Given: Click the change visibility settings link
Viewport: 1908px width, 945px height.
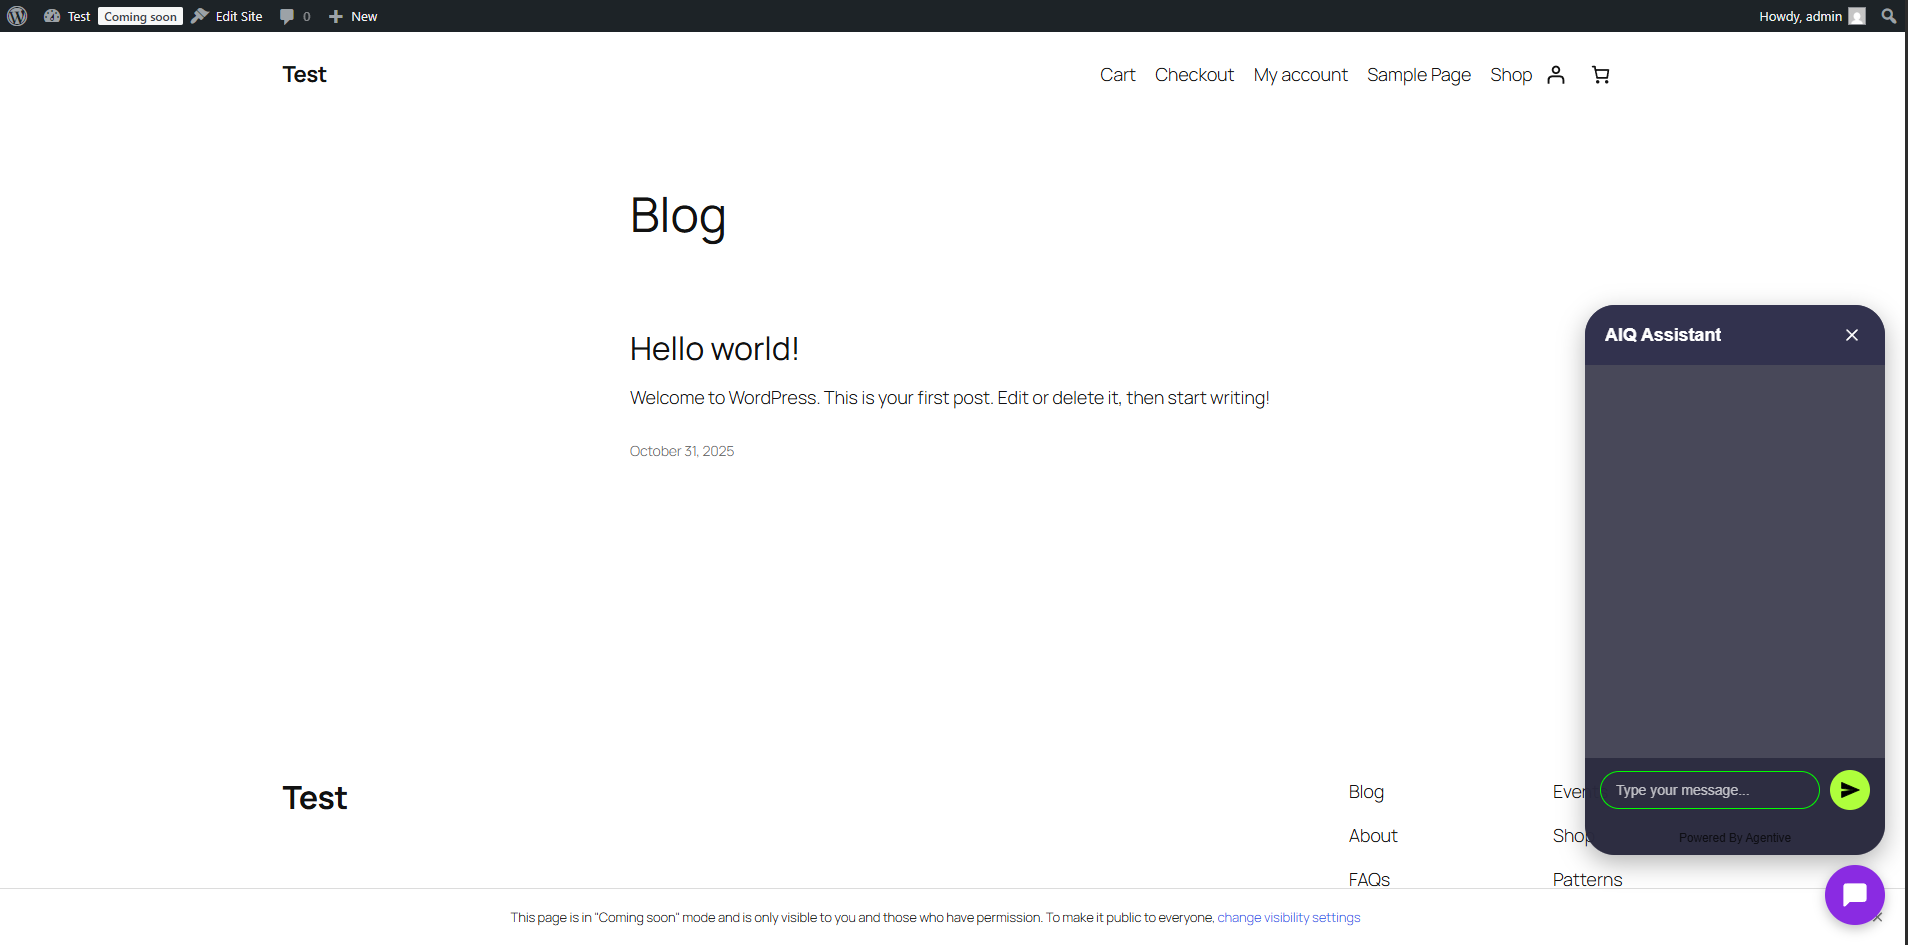Looking at the screenshot, I should click(1288, 917).
